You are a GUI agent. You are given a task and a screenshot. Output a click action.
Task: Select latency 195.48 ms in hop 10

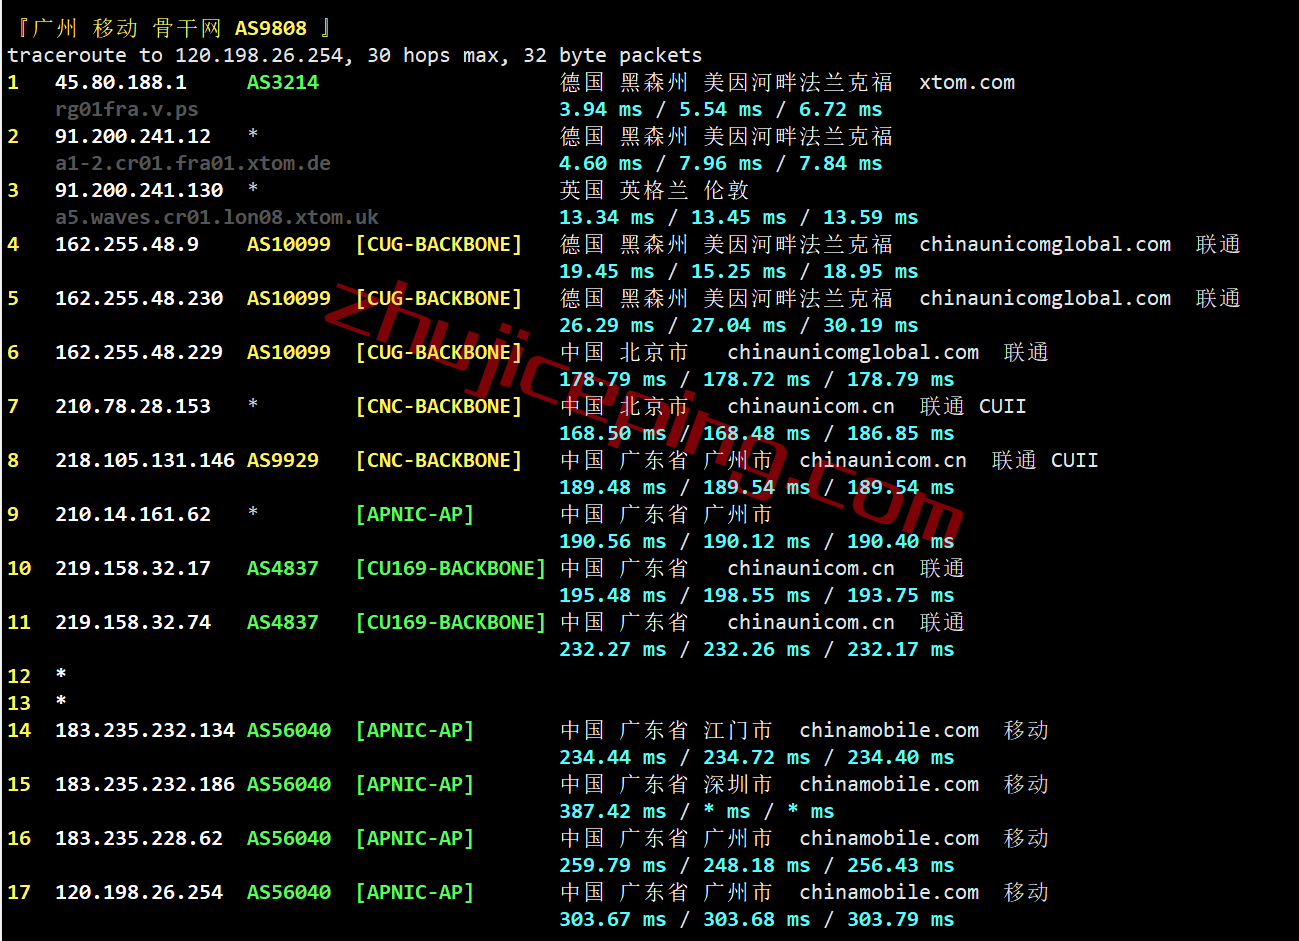(x=613, y=595)
